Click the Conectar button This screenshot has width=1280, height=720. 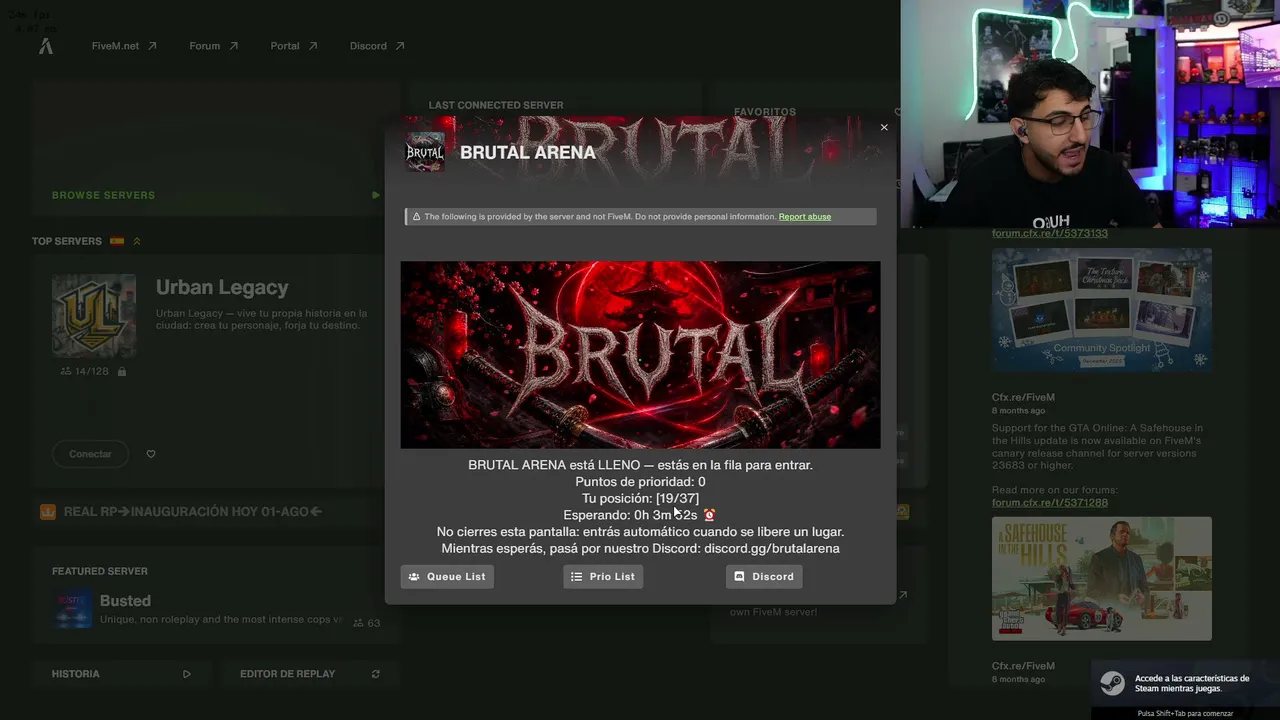click(x=90, y=454)
